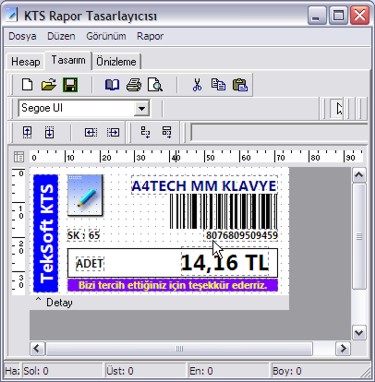This screenshot has width=375, height=382.
Task: Click the bring-to-front arrow icon
Action: pos(27,132)
